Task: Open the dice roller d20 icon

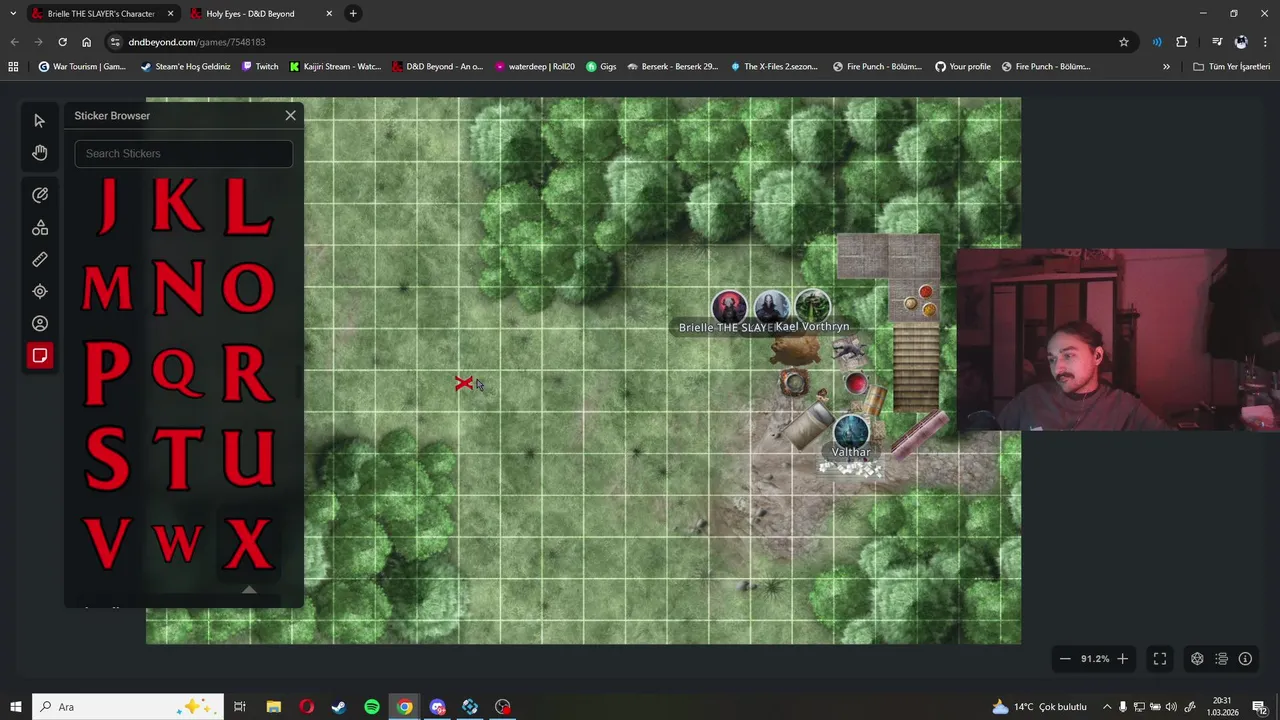Action: click(1197, 659)
